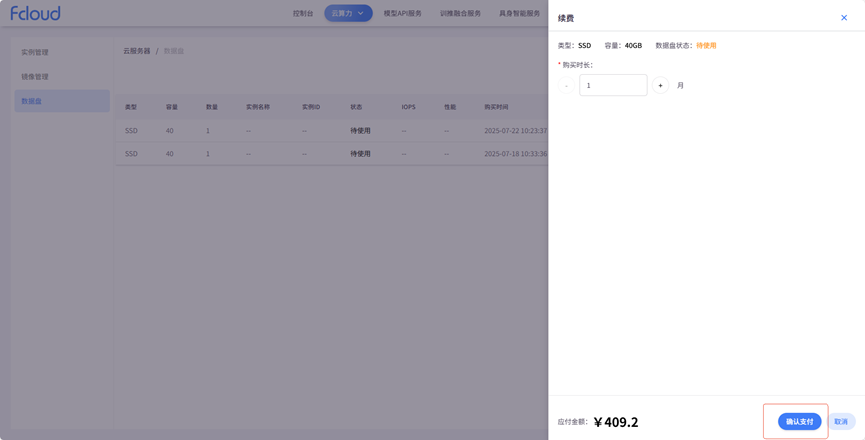Select the SSD row purchased 2025-07-22
This screenshot has height=440, width=865.
point(330,131)
